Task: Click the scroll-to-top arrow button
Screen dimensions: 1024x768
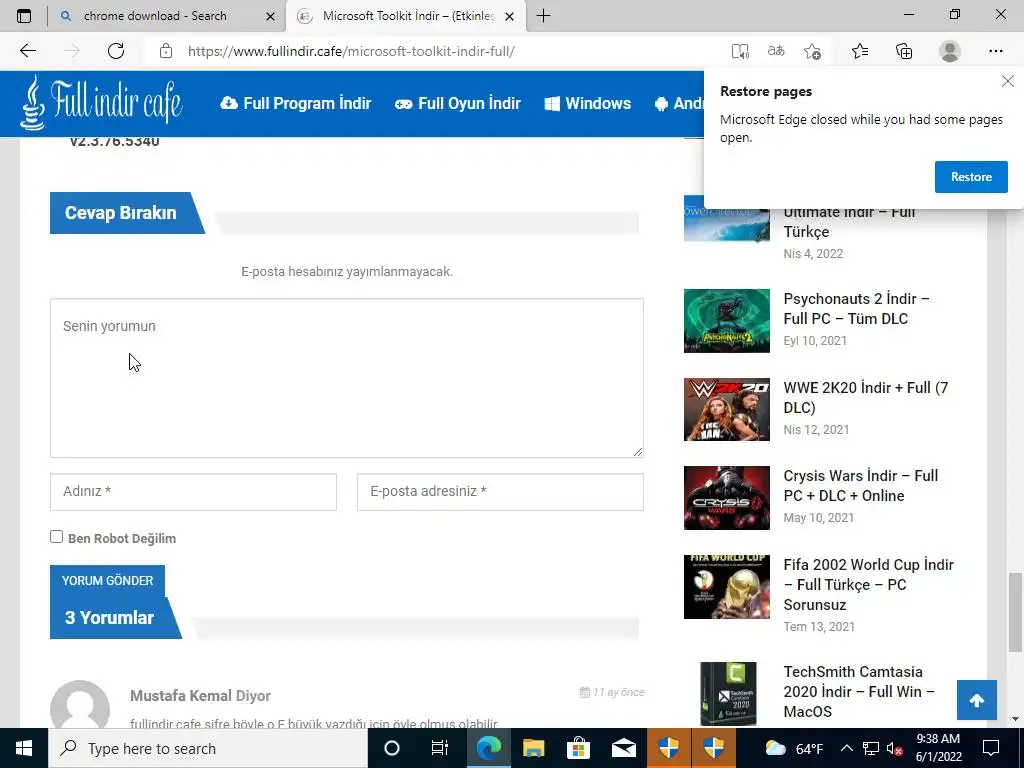Action: click(x=977, y=700)
